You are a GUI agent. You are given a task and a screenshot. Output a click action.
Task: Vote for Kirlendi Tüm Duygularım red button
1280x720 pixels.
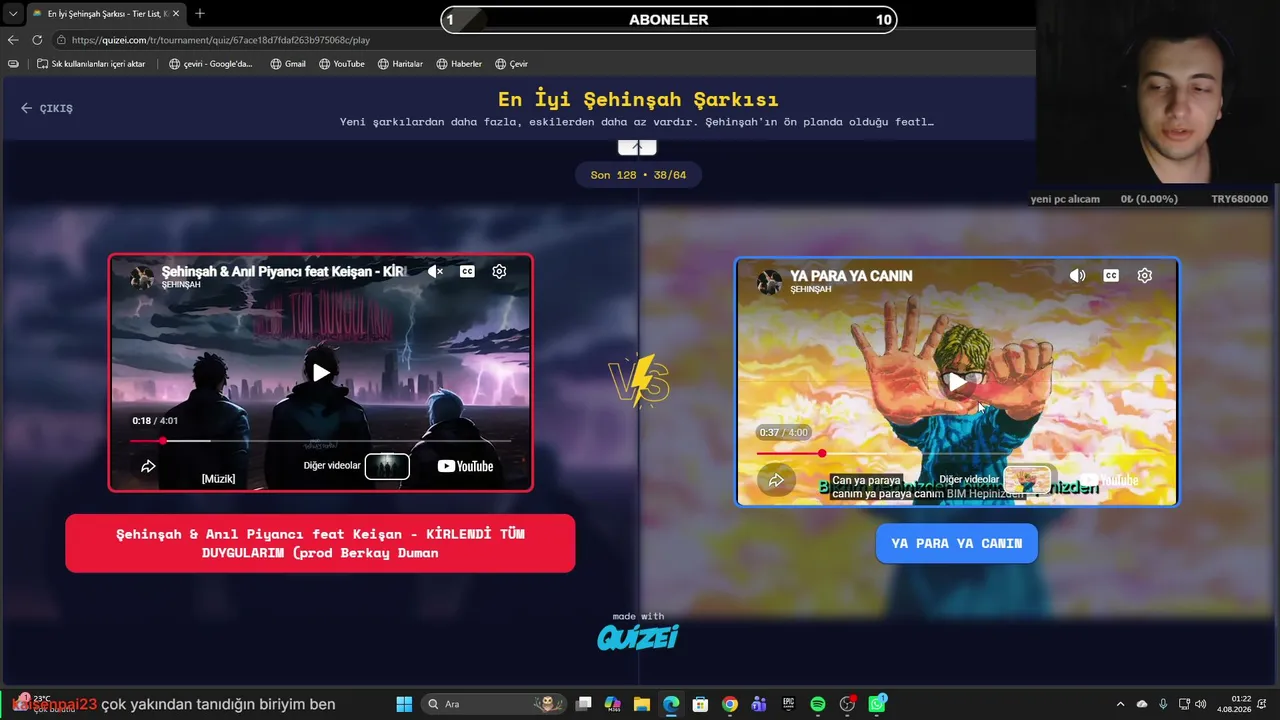320,543
